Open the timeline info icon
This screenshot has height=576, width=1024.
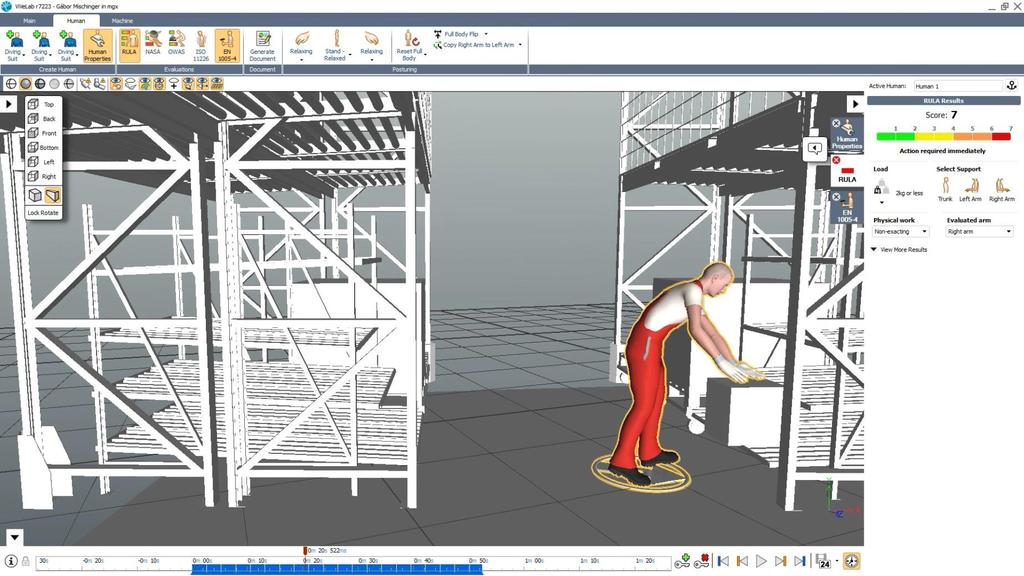coord(11,561)
